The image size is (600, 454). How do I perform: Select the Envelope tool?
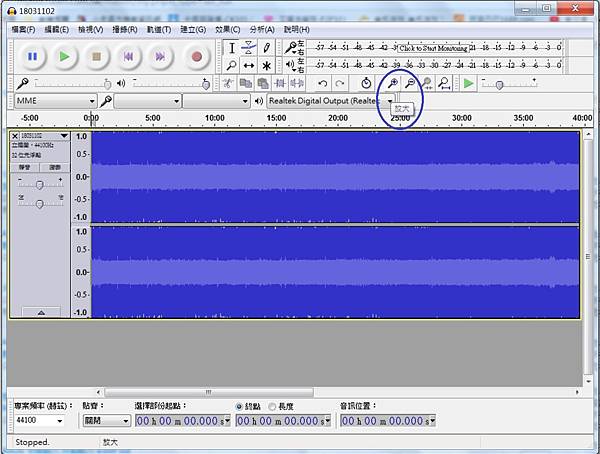pos(249,48)
